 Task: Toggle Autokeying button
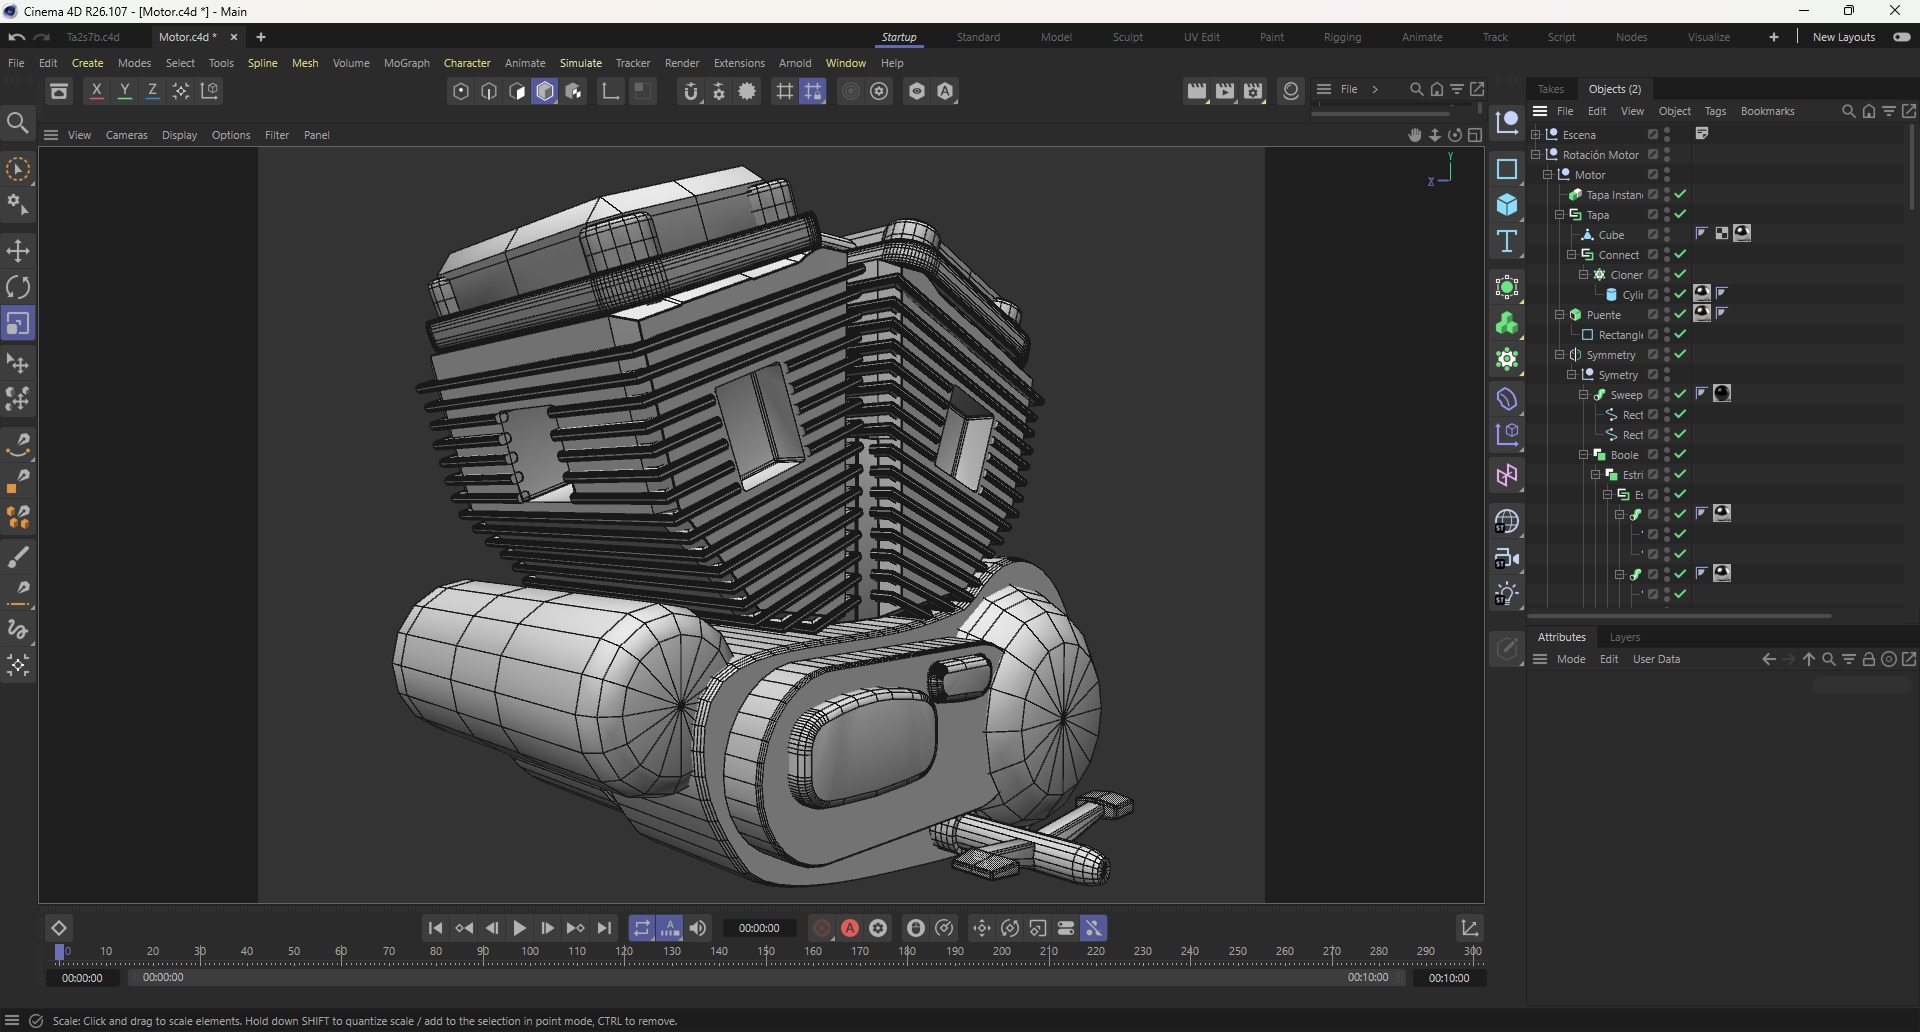[x=850, y=929]
